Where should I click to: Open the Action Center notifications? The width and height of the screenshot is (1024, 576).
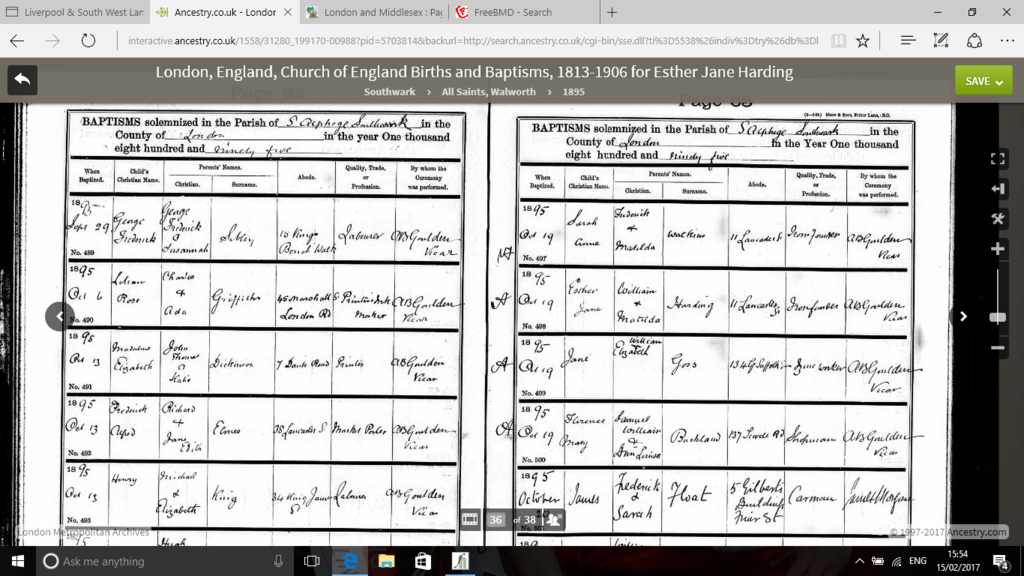[1001, 561]
